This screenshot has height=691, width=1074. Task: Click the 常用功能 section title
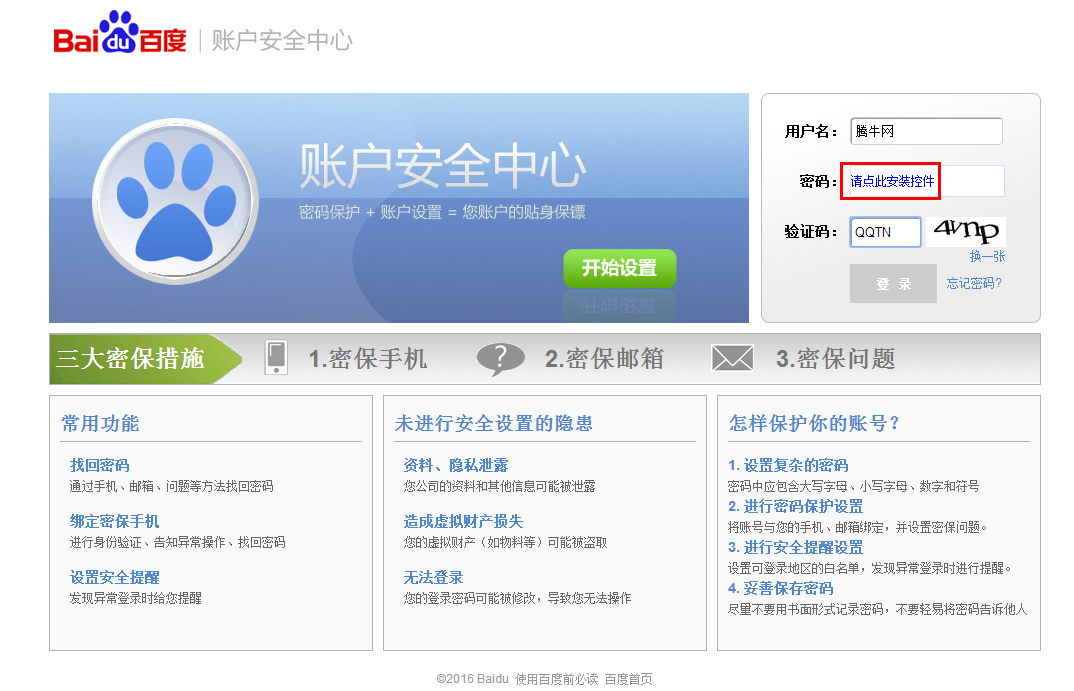(100, 424)
